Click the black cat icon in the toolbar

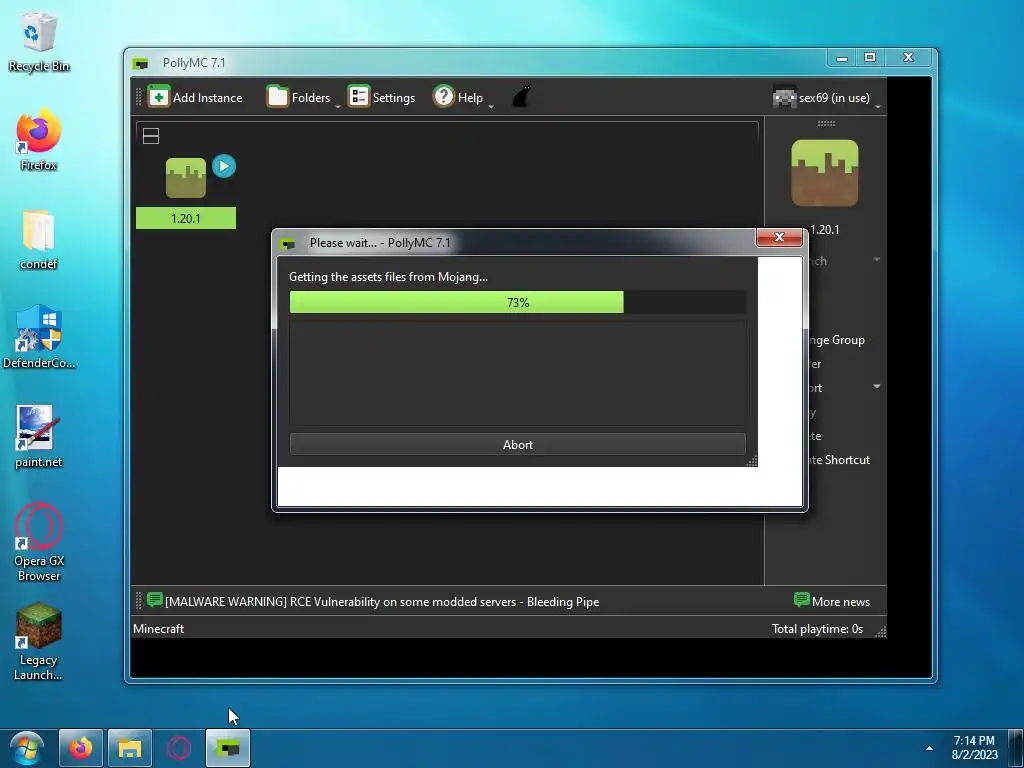[520, 97]
